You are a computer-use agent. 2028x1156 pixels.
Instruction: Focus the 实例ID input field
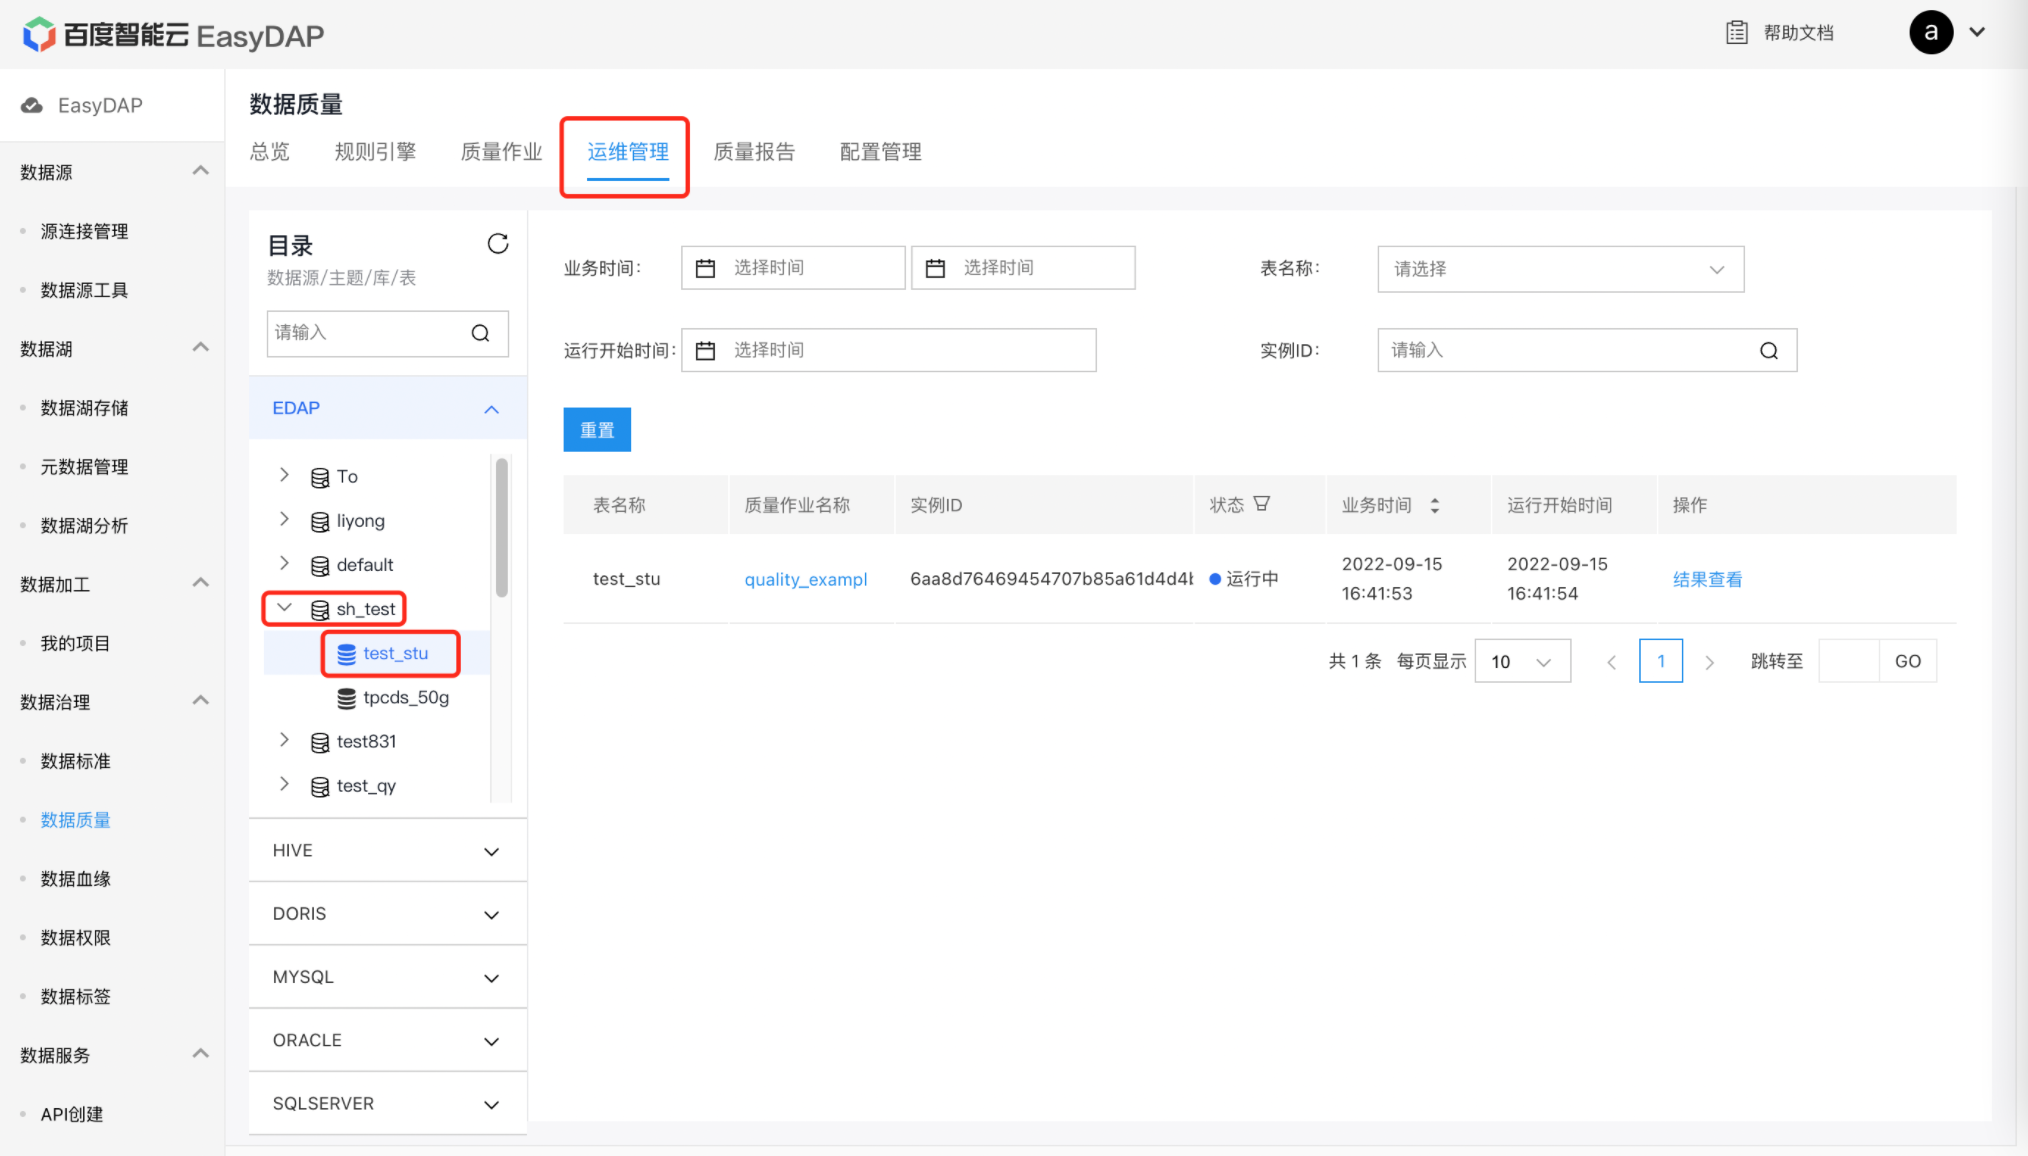1587,351
